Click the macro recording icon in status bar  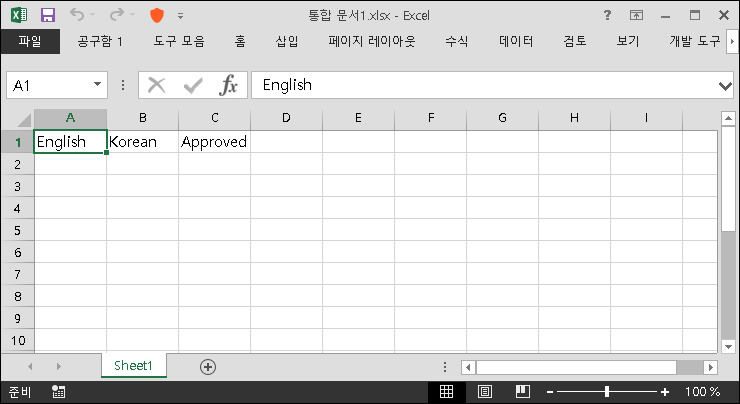(x=58, y=392)
